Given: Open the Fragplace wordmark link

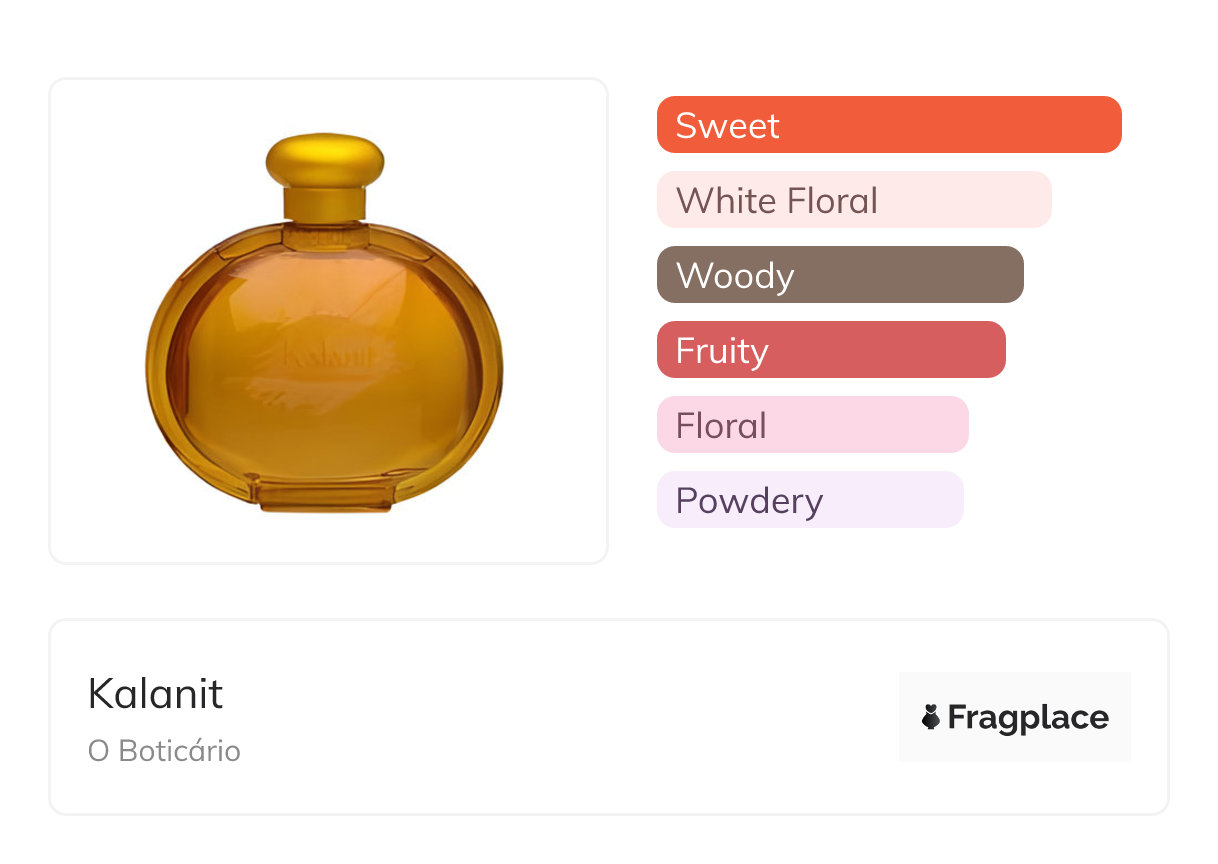Looking at the screenshot, I should click(x=1028, y=717).
